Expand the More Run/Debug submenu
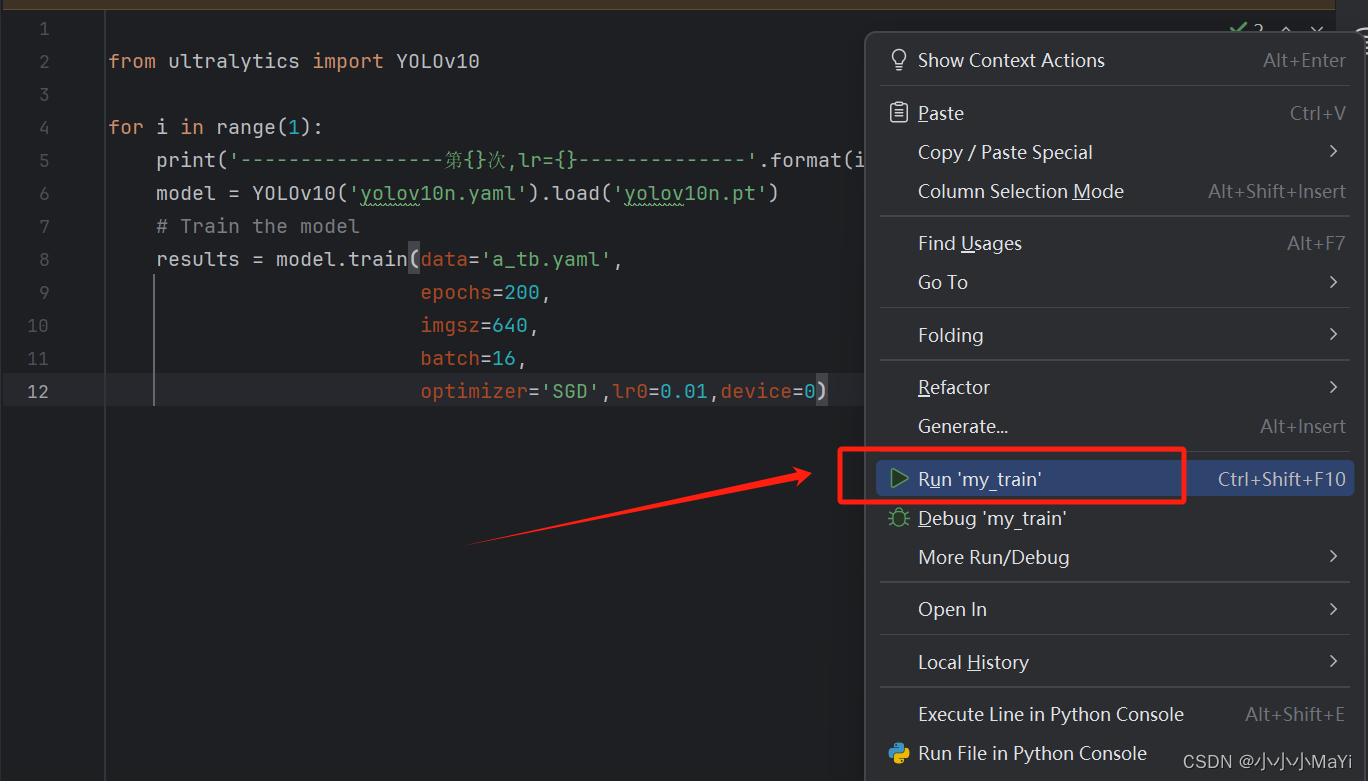The image size is (1368, 781). [x=1116, y=557]
